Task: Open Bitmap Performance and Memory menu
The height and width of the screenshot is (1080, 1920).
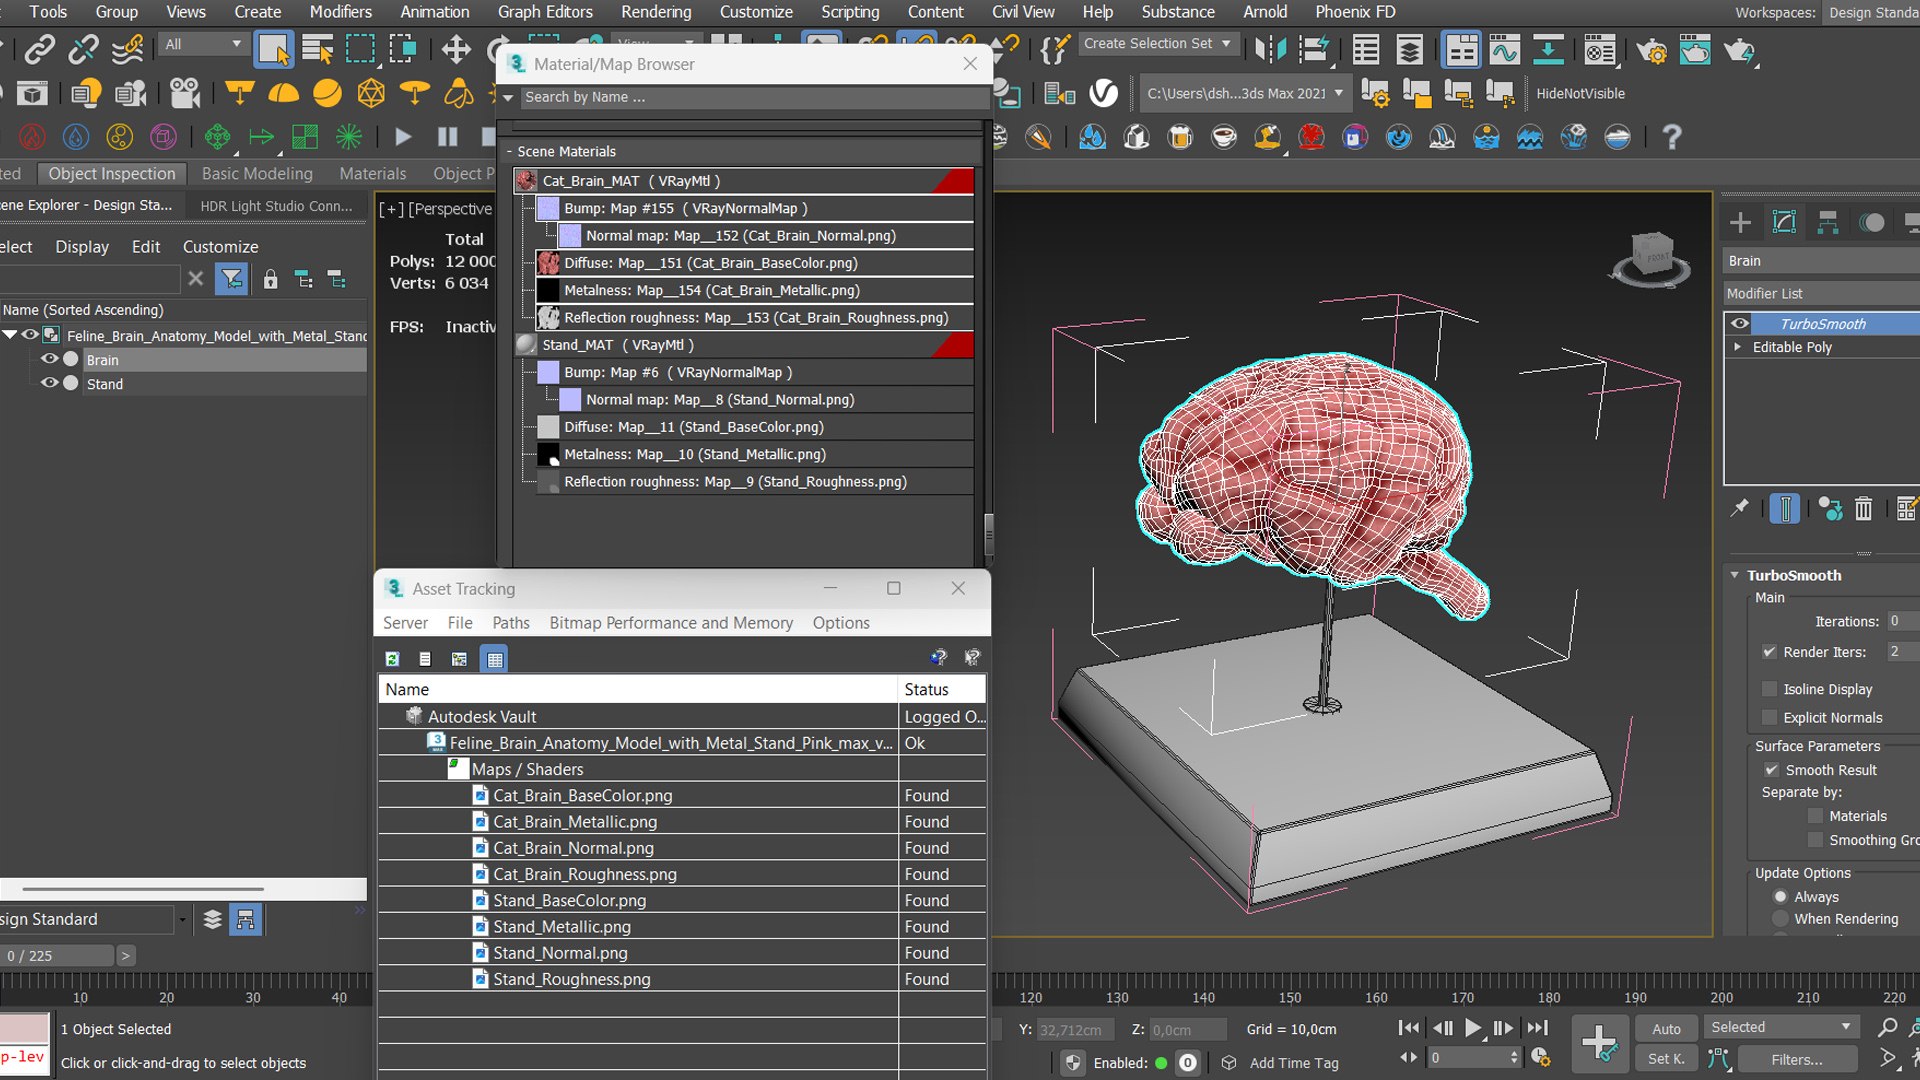Action: pos(671,623)
